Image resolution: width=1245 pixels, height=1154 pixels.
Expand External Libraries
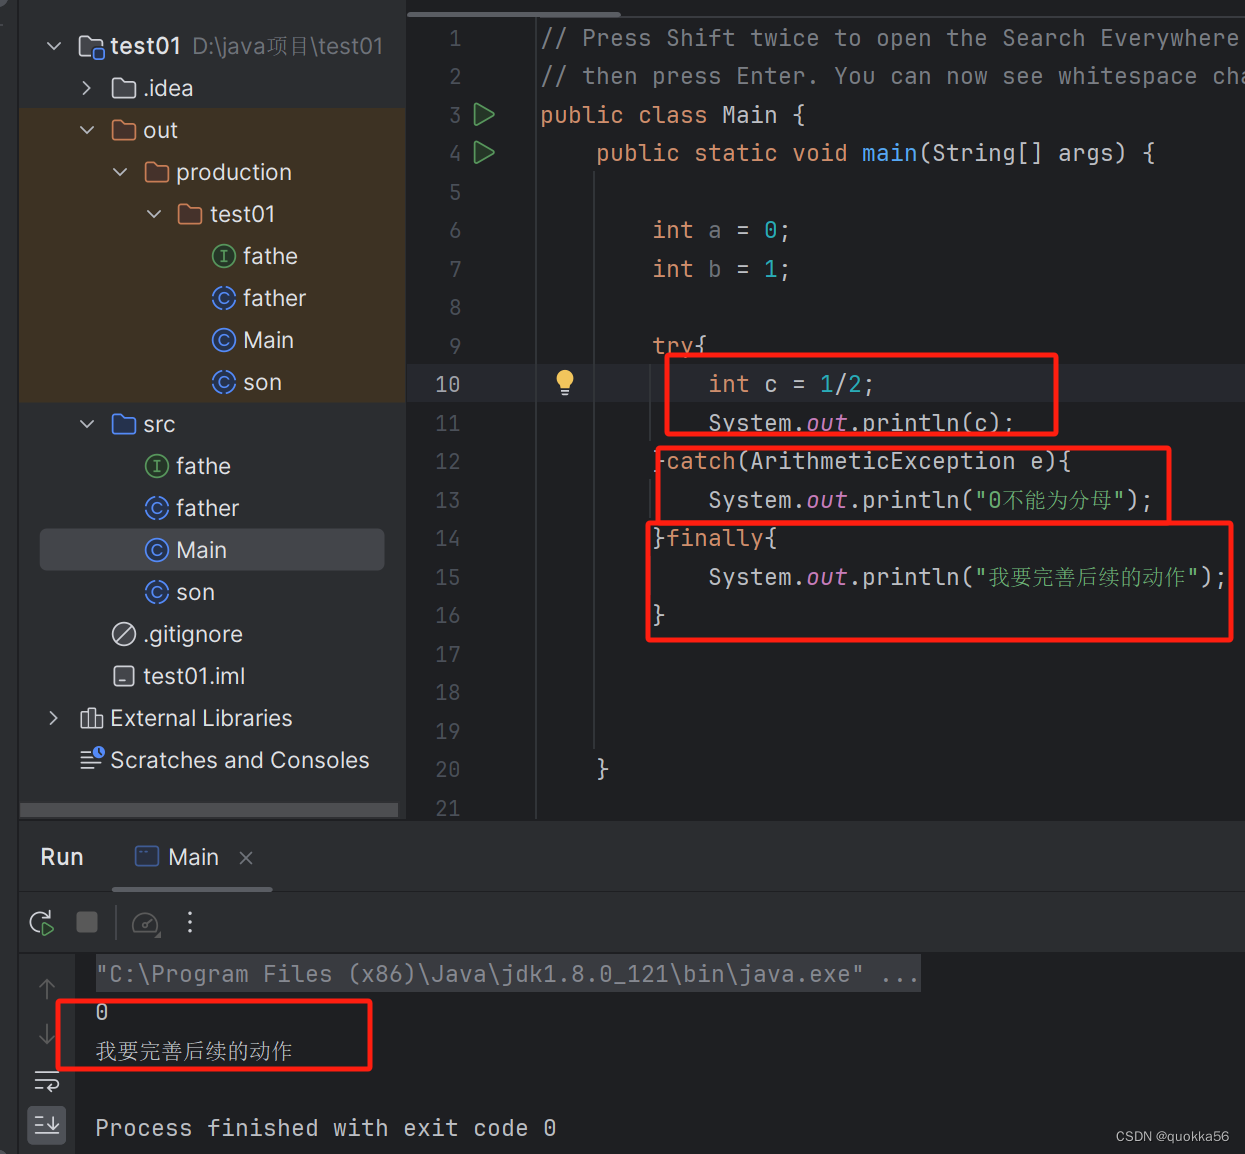(x=54, y=718)
